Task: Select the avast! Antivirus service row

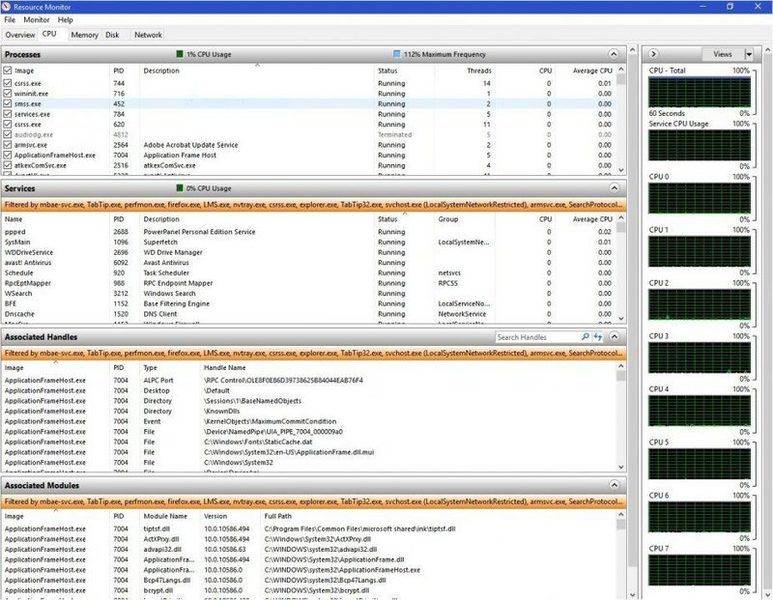Action: click(309, 263)
